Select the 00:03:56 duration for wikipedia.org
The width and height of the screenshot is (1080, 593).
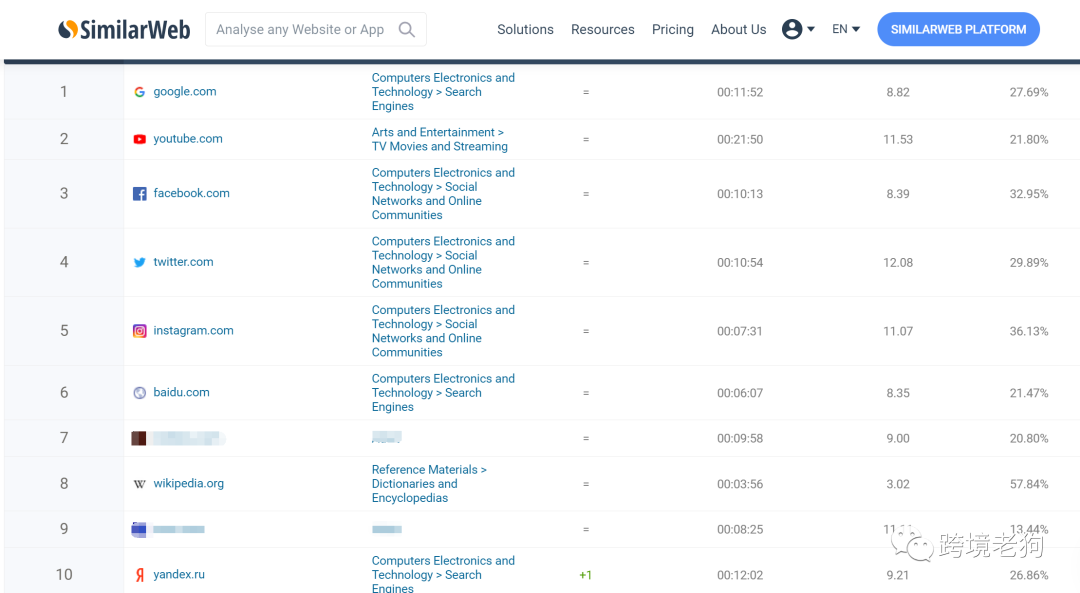coord(740,485)
